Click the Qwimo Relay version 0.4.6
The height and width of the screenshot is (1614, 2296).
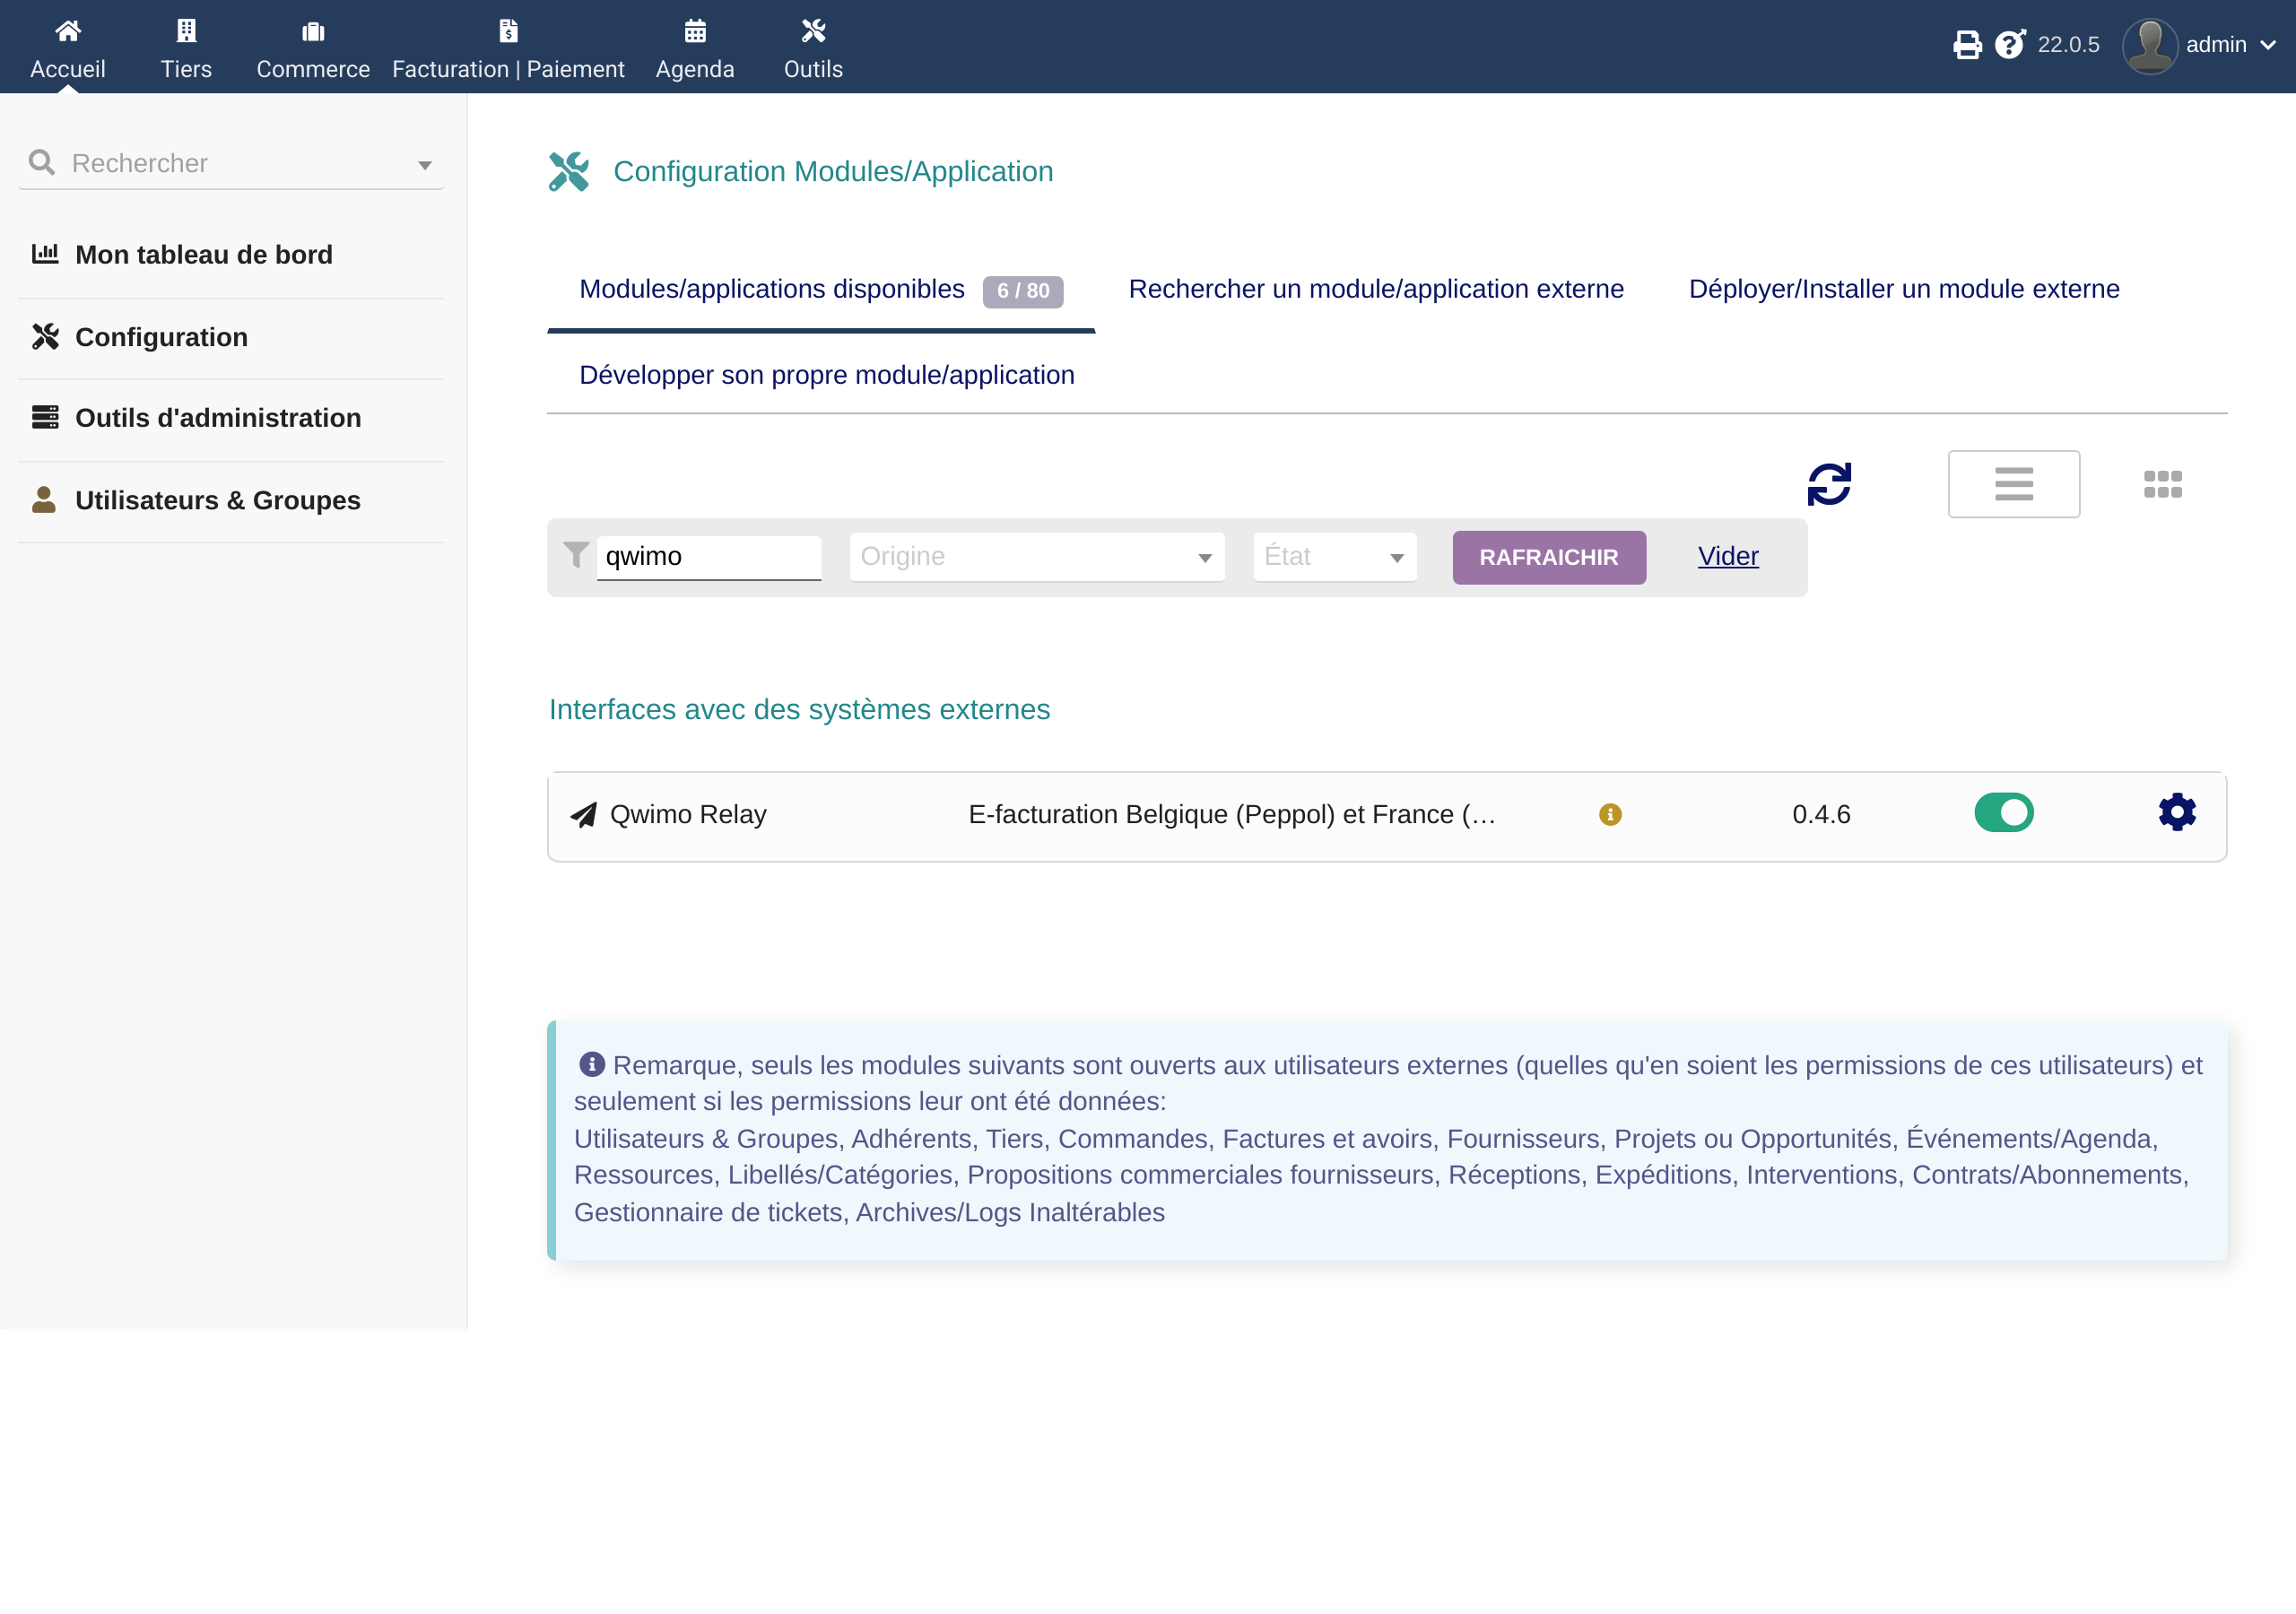pyautogui.click(x=1821, y=815)
